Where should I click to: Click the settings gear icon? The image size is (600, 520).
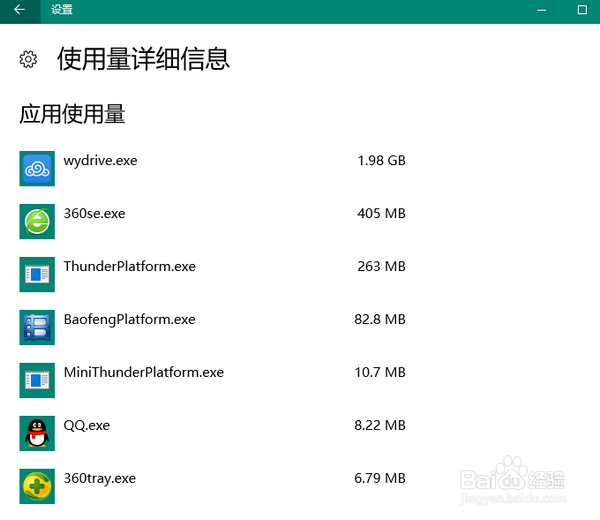tap(28, 59)
